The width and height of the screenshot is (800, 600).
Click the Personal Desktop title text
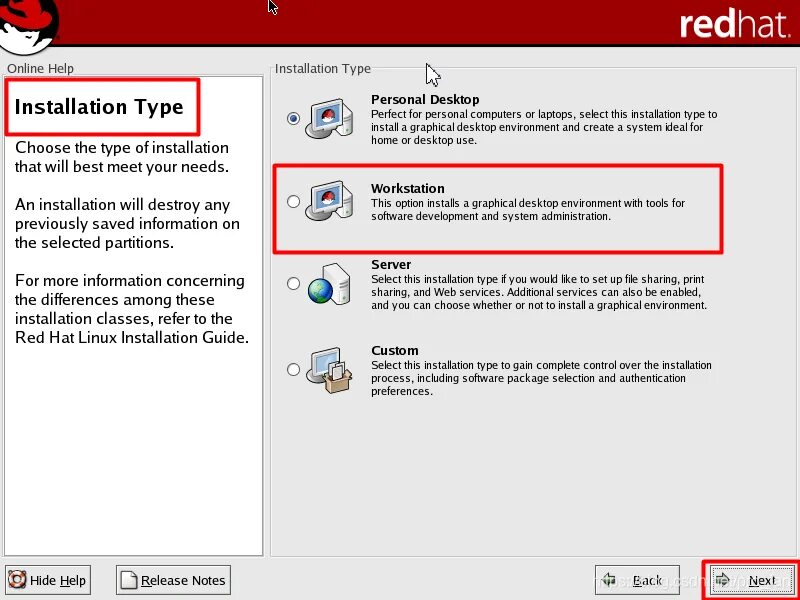click(425, 99)
